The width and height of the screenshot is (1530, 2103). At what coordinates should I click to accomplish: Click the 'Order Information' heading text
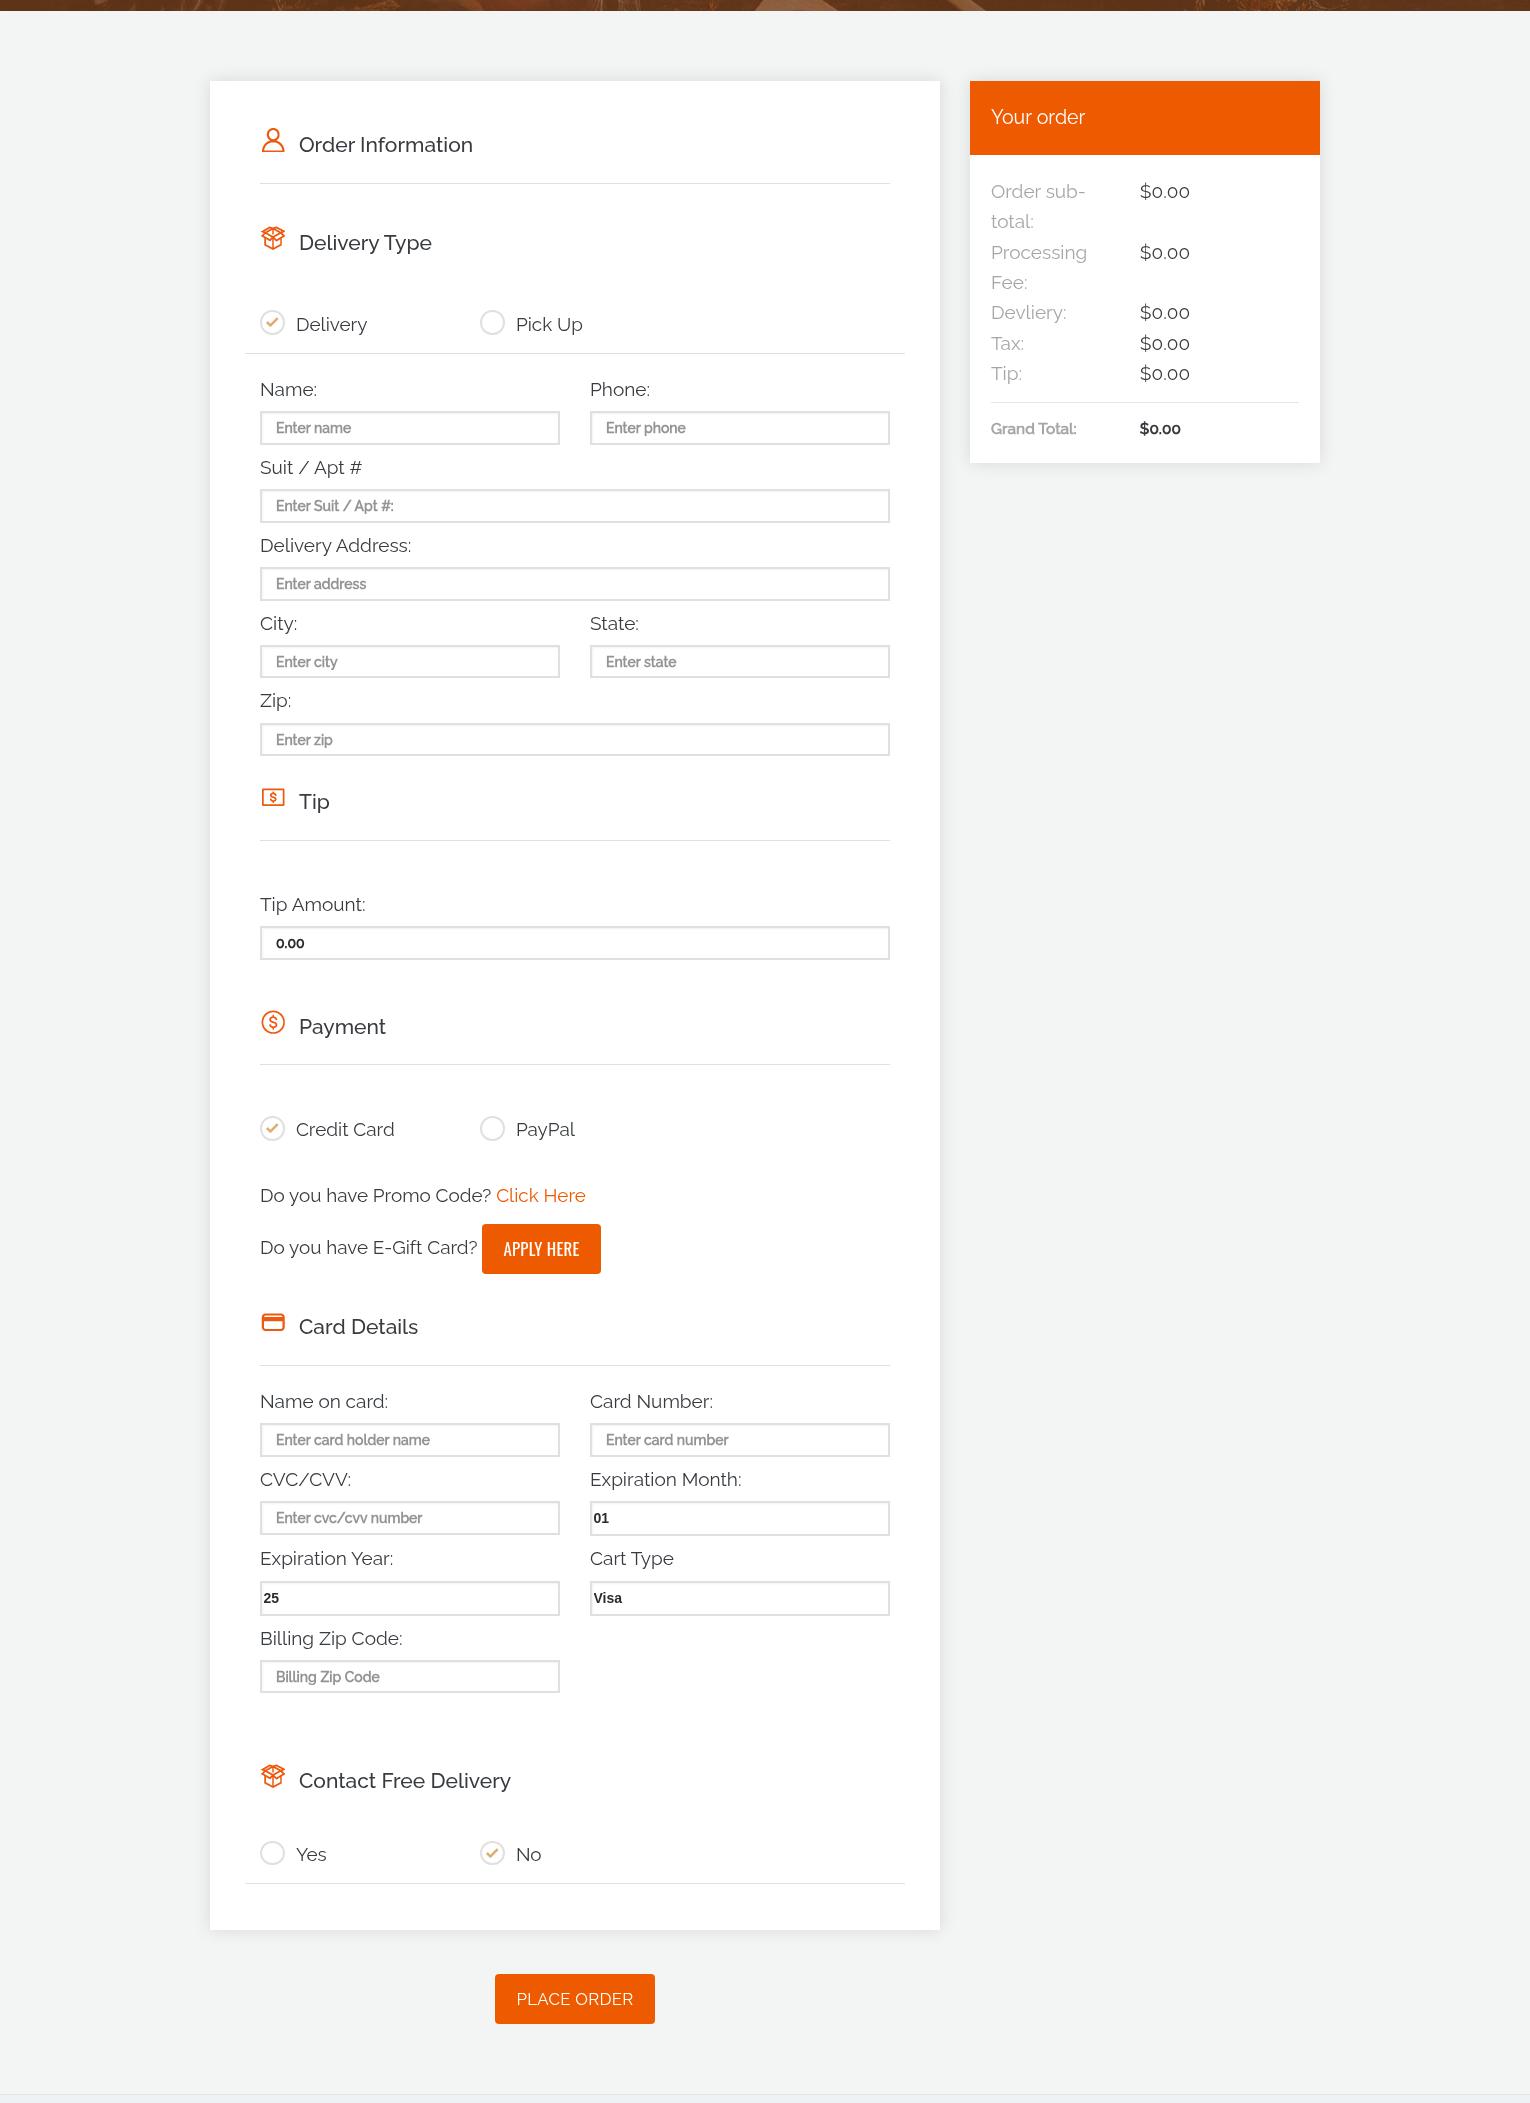click(x=386, y=145)
